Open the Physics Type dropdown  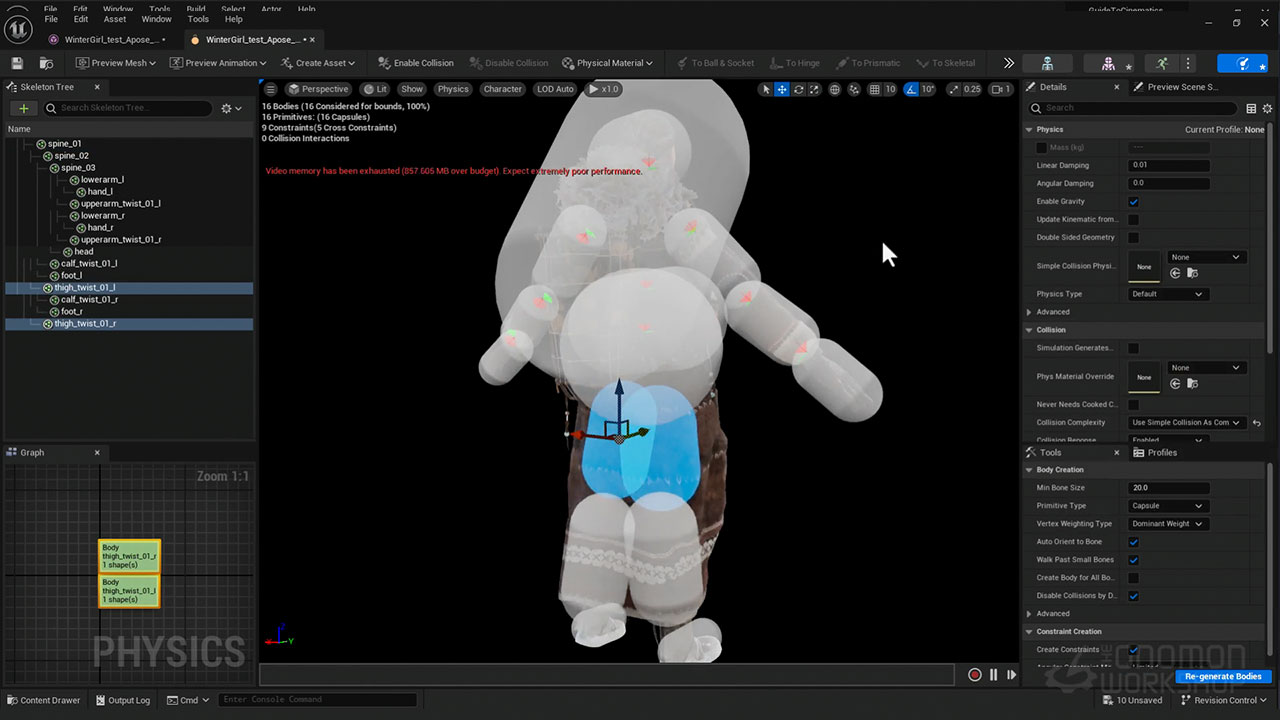(x=1168, y=294)
